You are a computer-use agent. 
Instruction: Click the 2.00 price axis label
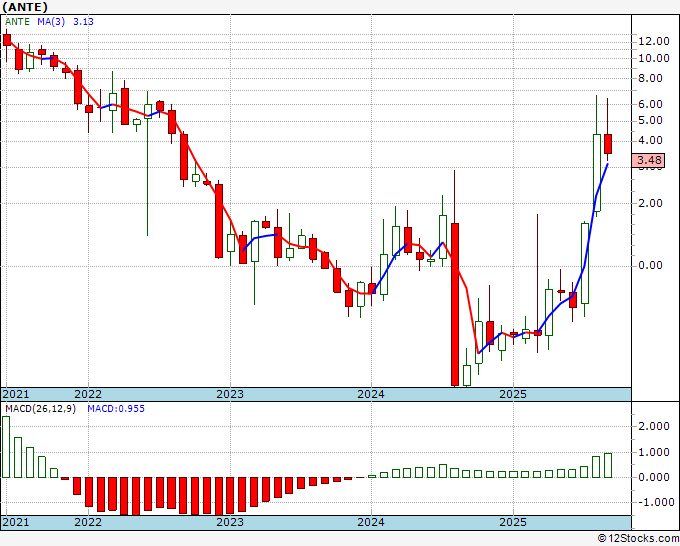[650, 203]
